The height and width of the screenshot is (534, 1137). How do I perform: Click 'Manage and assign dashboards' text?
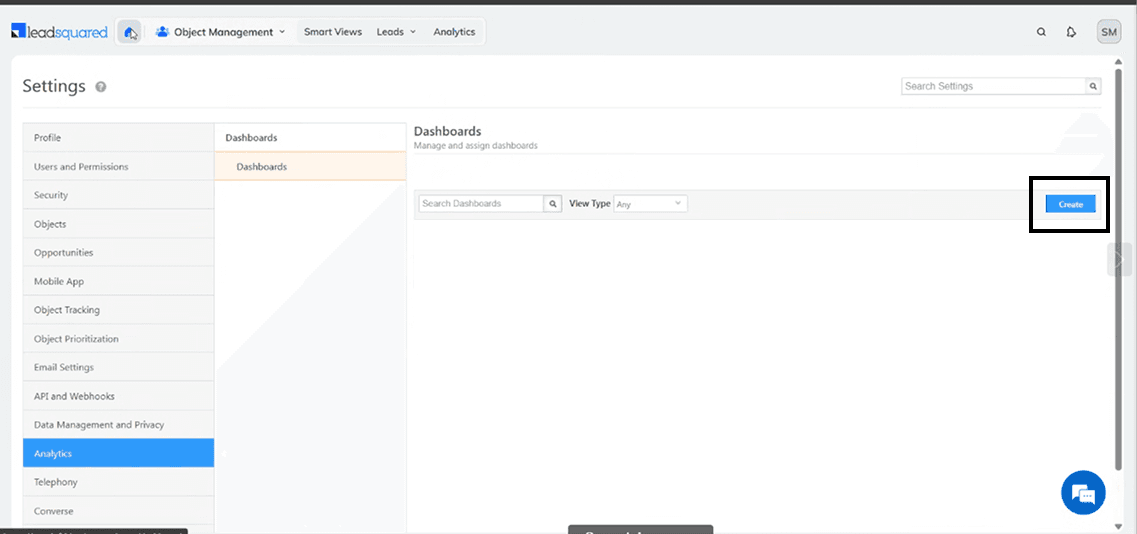coord(476,146)
